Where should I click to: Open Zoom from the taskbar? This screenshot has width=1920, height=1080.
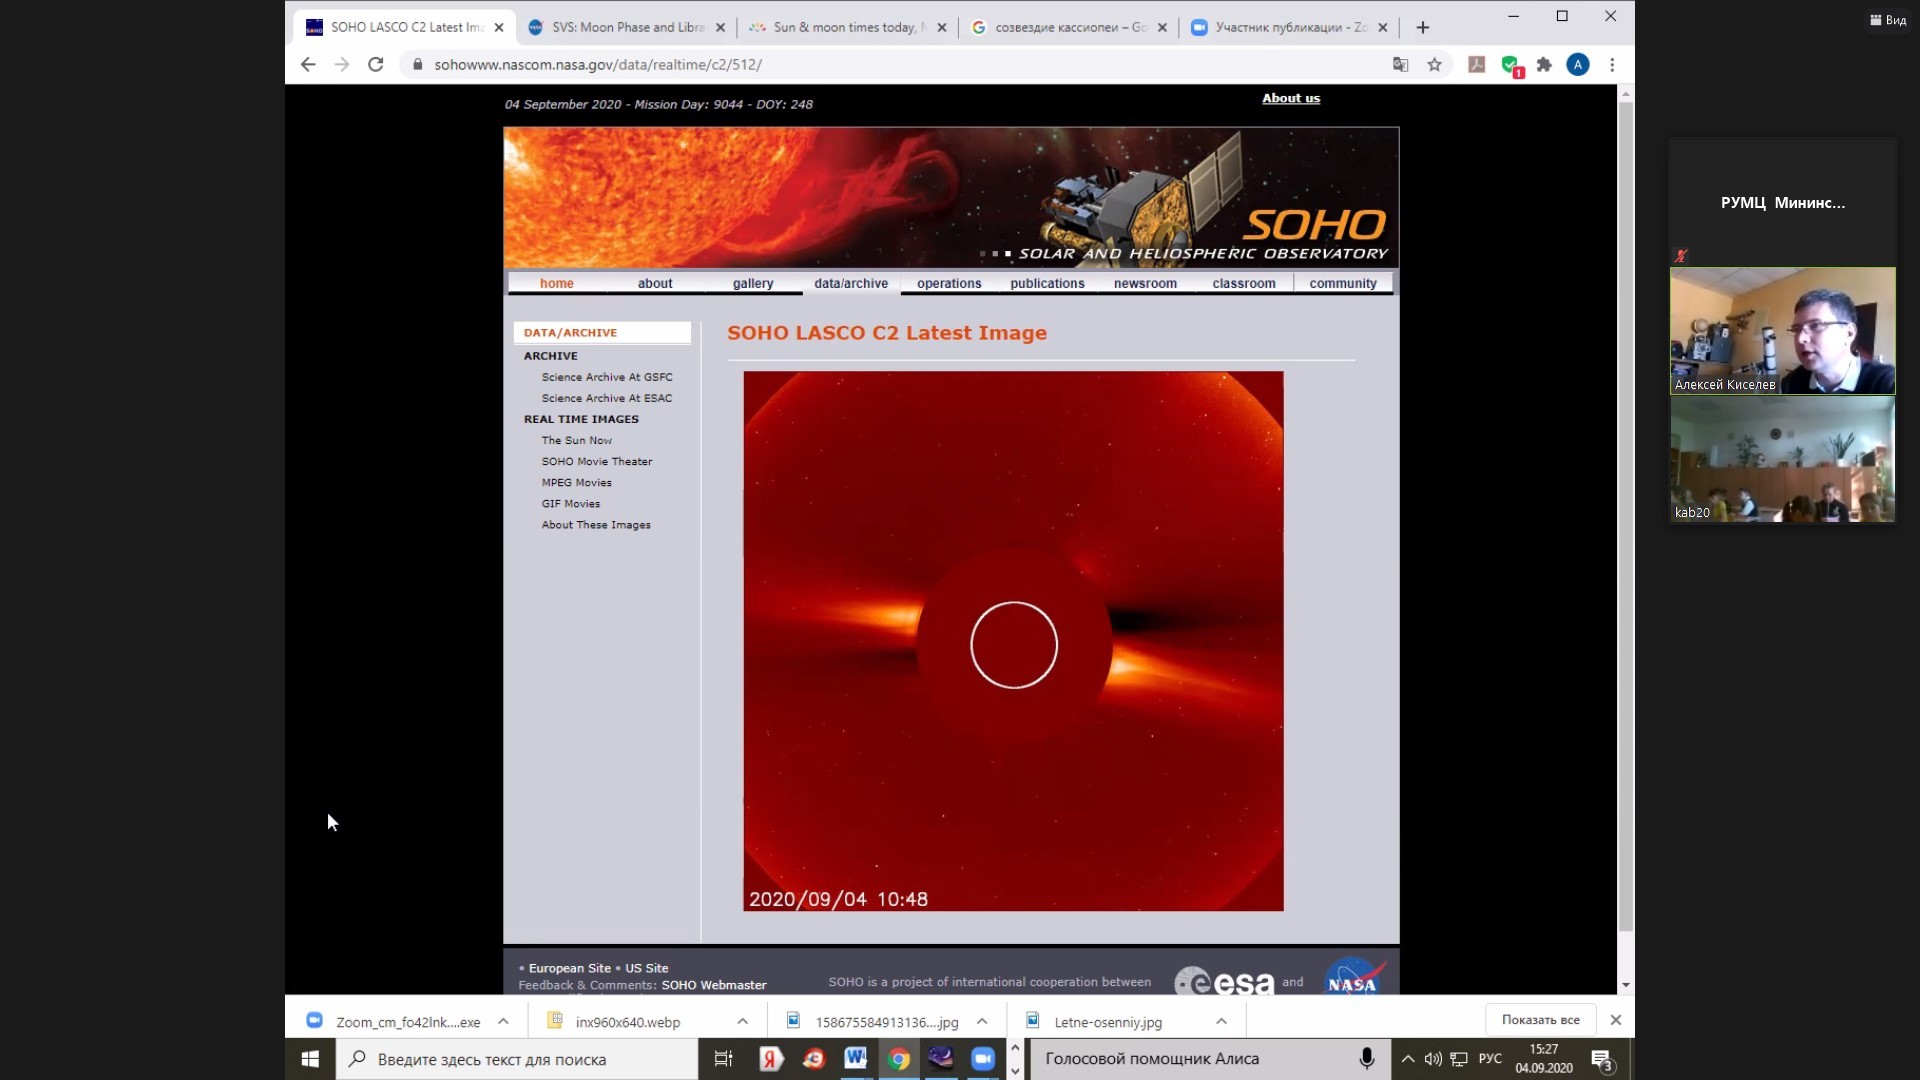(983, 1059)
